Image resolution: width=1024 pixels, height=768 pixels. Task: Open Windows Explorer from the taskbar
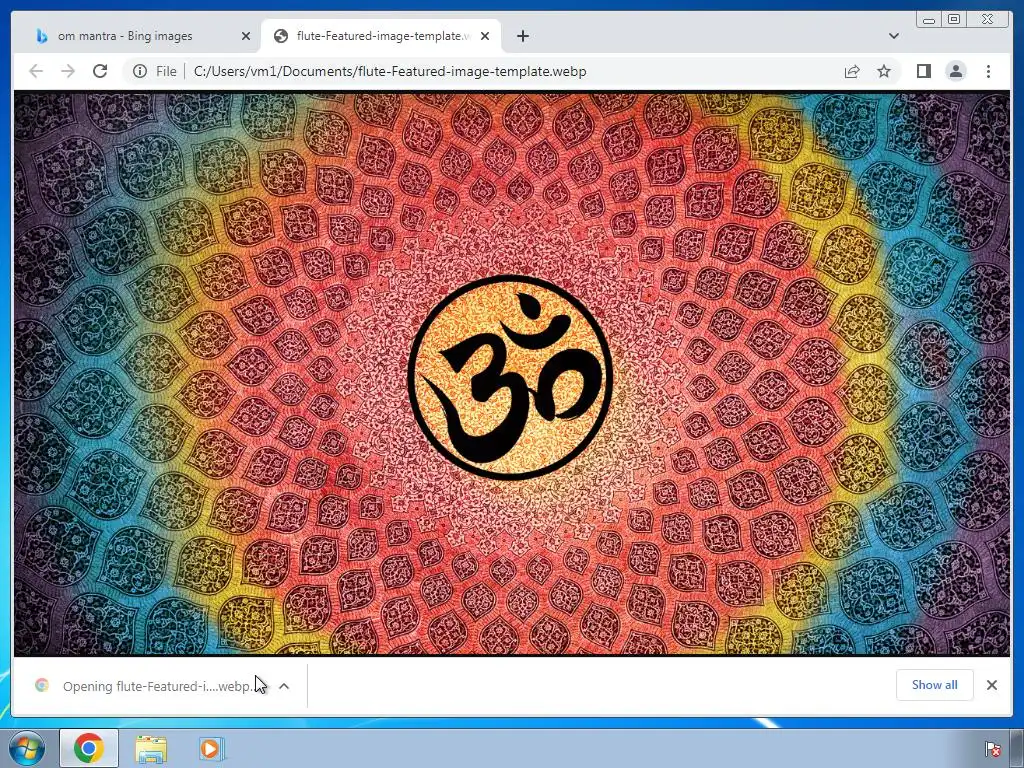(151, 749)
